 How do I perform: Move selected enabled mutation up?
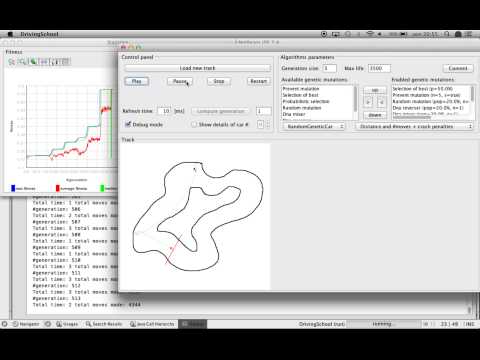(375, 90)
